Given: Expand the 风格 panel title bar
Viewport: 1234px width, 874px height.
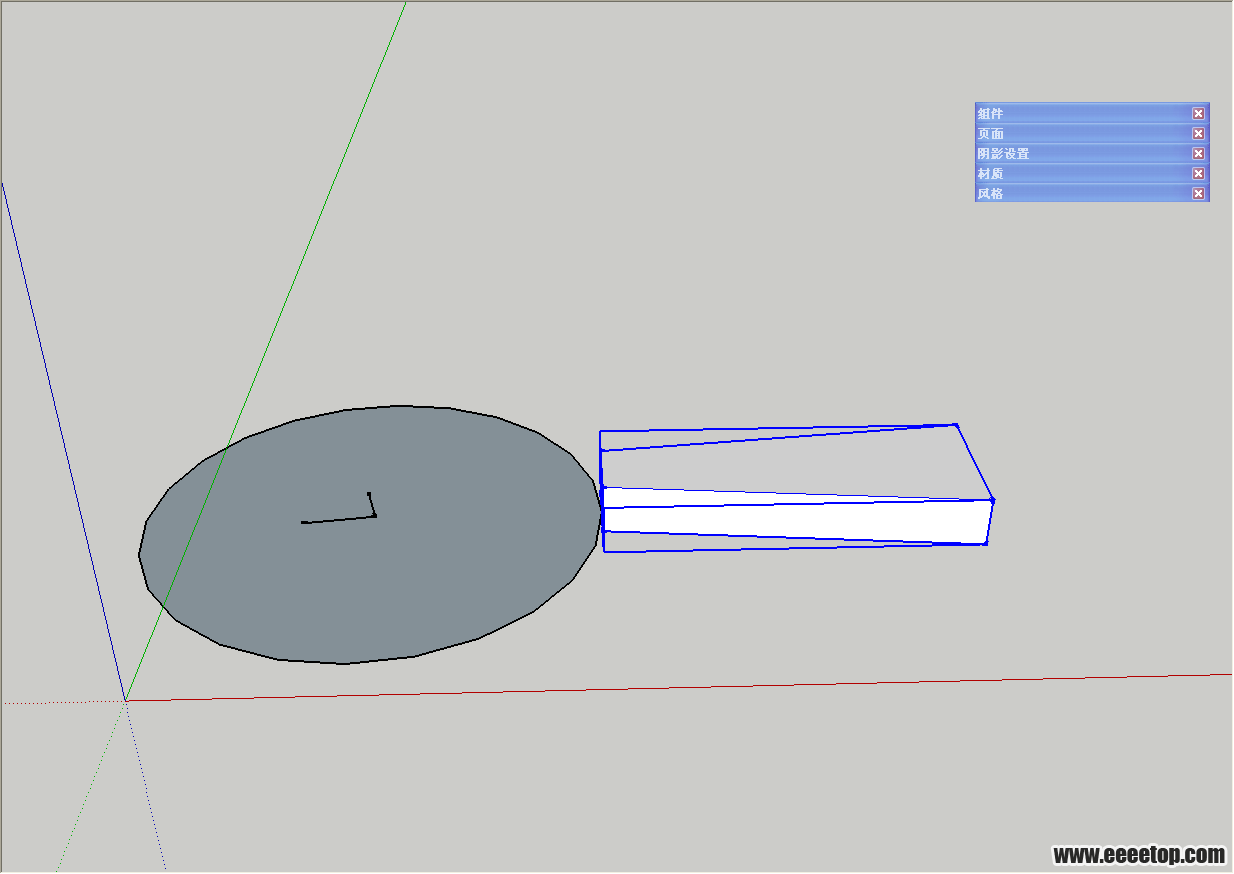Looking at the screenshot, I should pos(1080,193).
